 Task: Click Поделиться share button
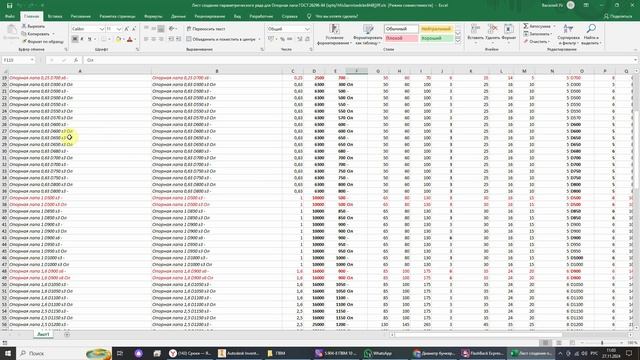(x=618, y=16)
